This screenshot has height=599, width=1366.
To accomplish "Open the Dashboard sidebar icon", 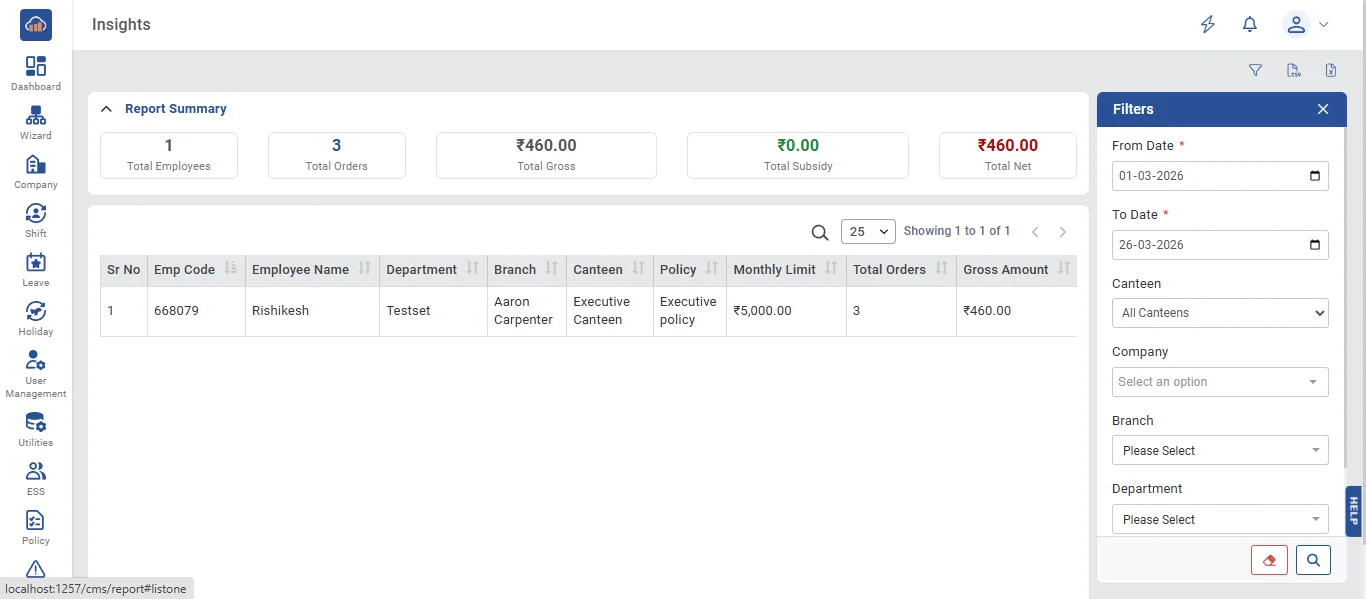I will click(36, 74).
